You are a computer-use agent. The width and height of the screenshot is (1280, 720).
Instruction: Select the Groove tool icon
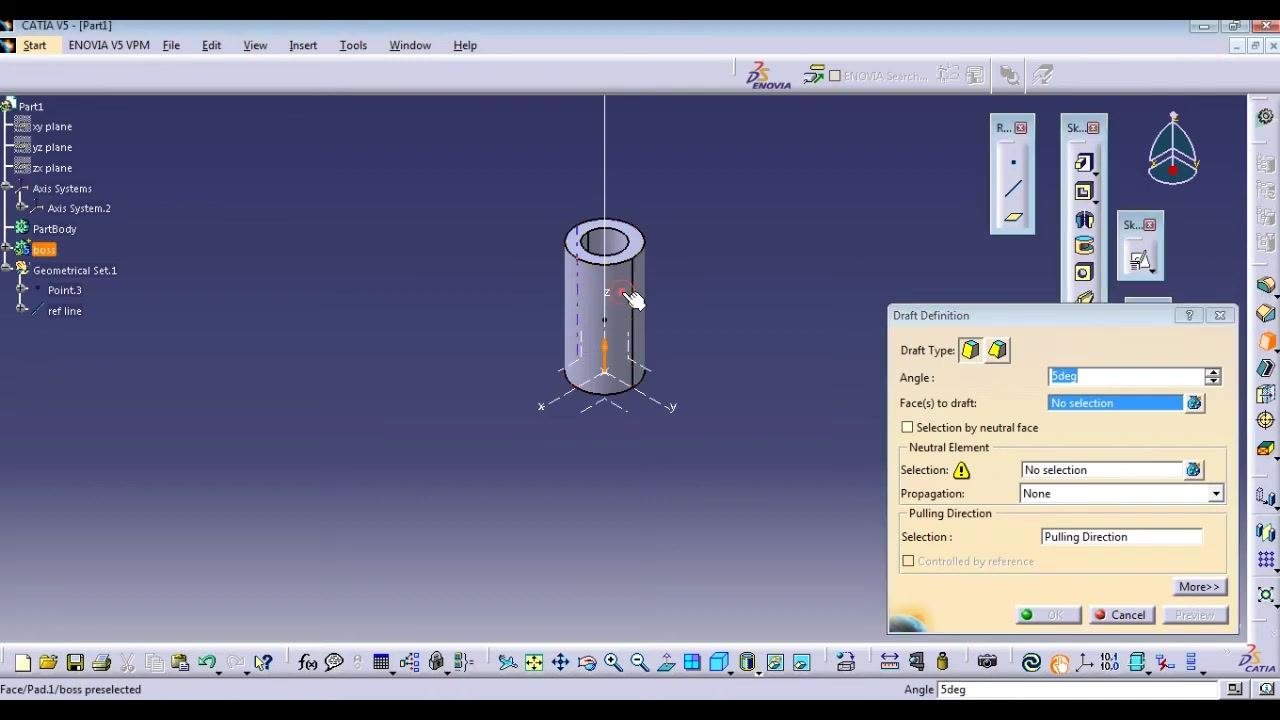[x=1084, y=246]
